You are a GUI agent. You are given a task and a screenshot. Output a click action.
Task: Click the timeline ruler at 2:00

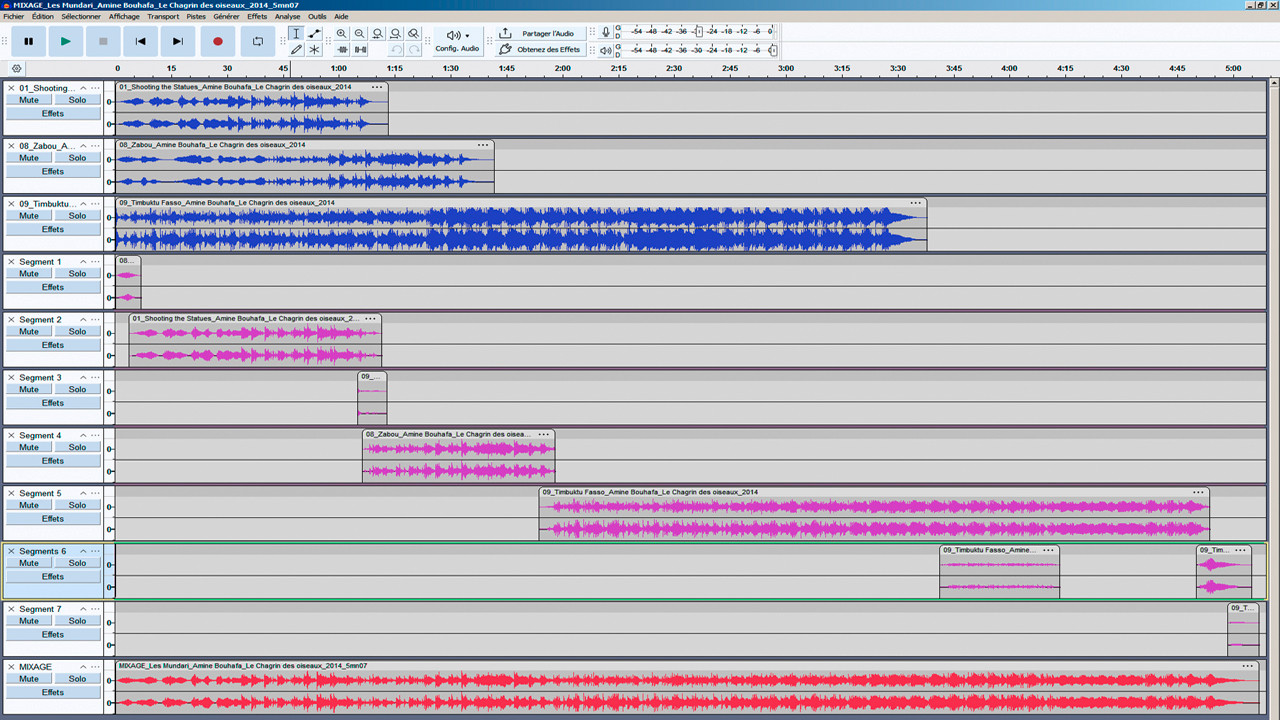point(561,69)
